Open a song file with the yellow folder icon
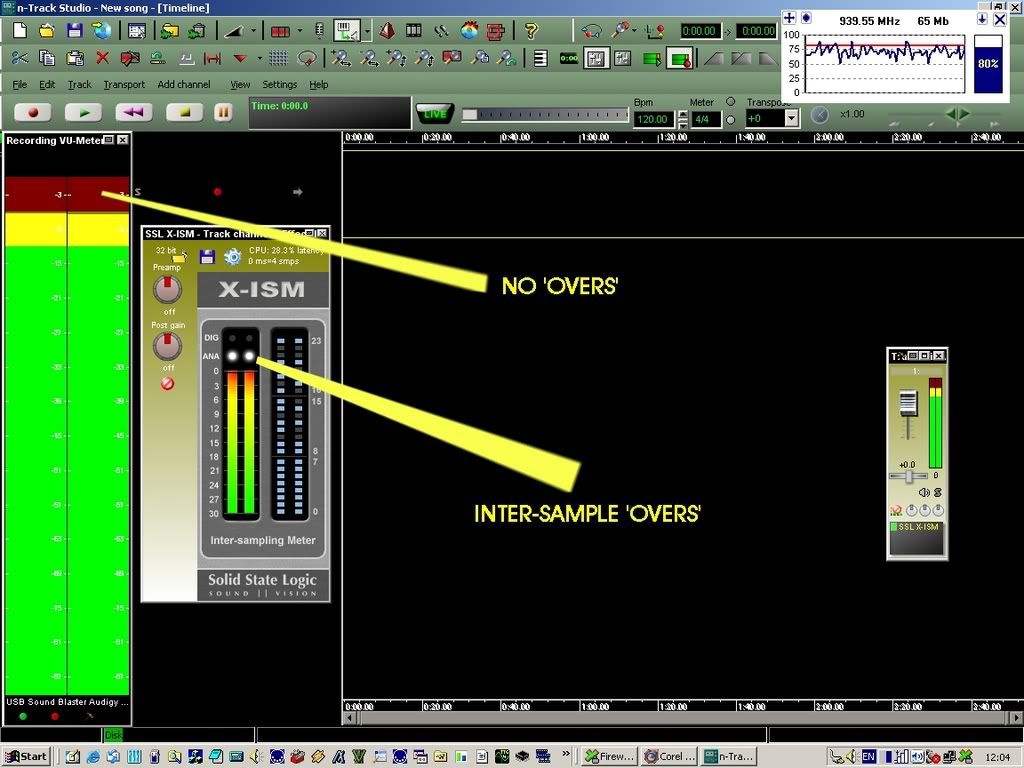Image resolution: width=1024 pixels, height=768 pixels. (x=46, y=31)
